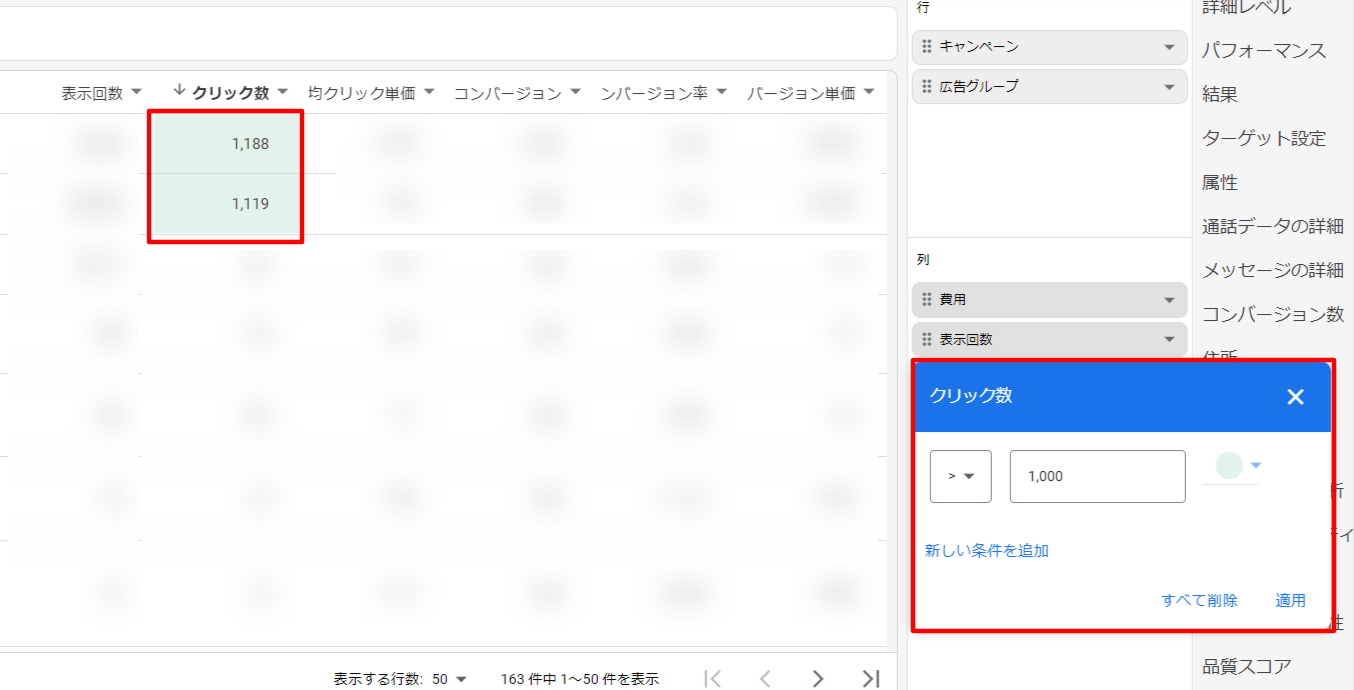Select 品質スコア in the category list

click(1246, 666)
